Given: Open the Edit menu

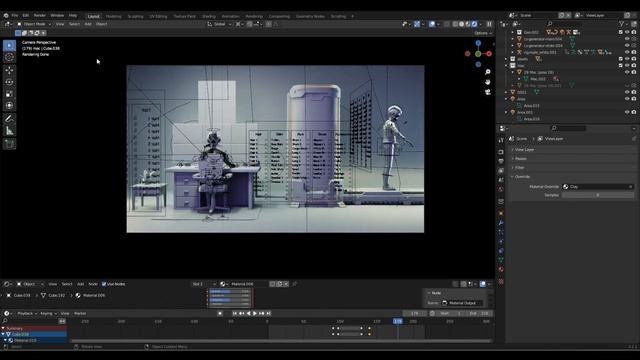Looking at the screenshot, I should click(26, 16).
